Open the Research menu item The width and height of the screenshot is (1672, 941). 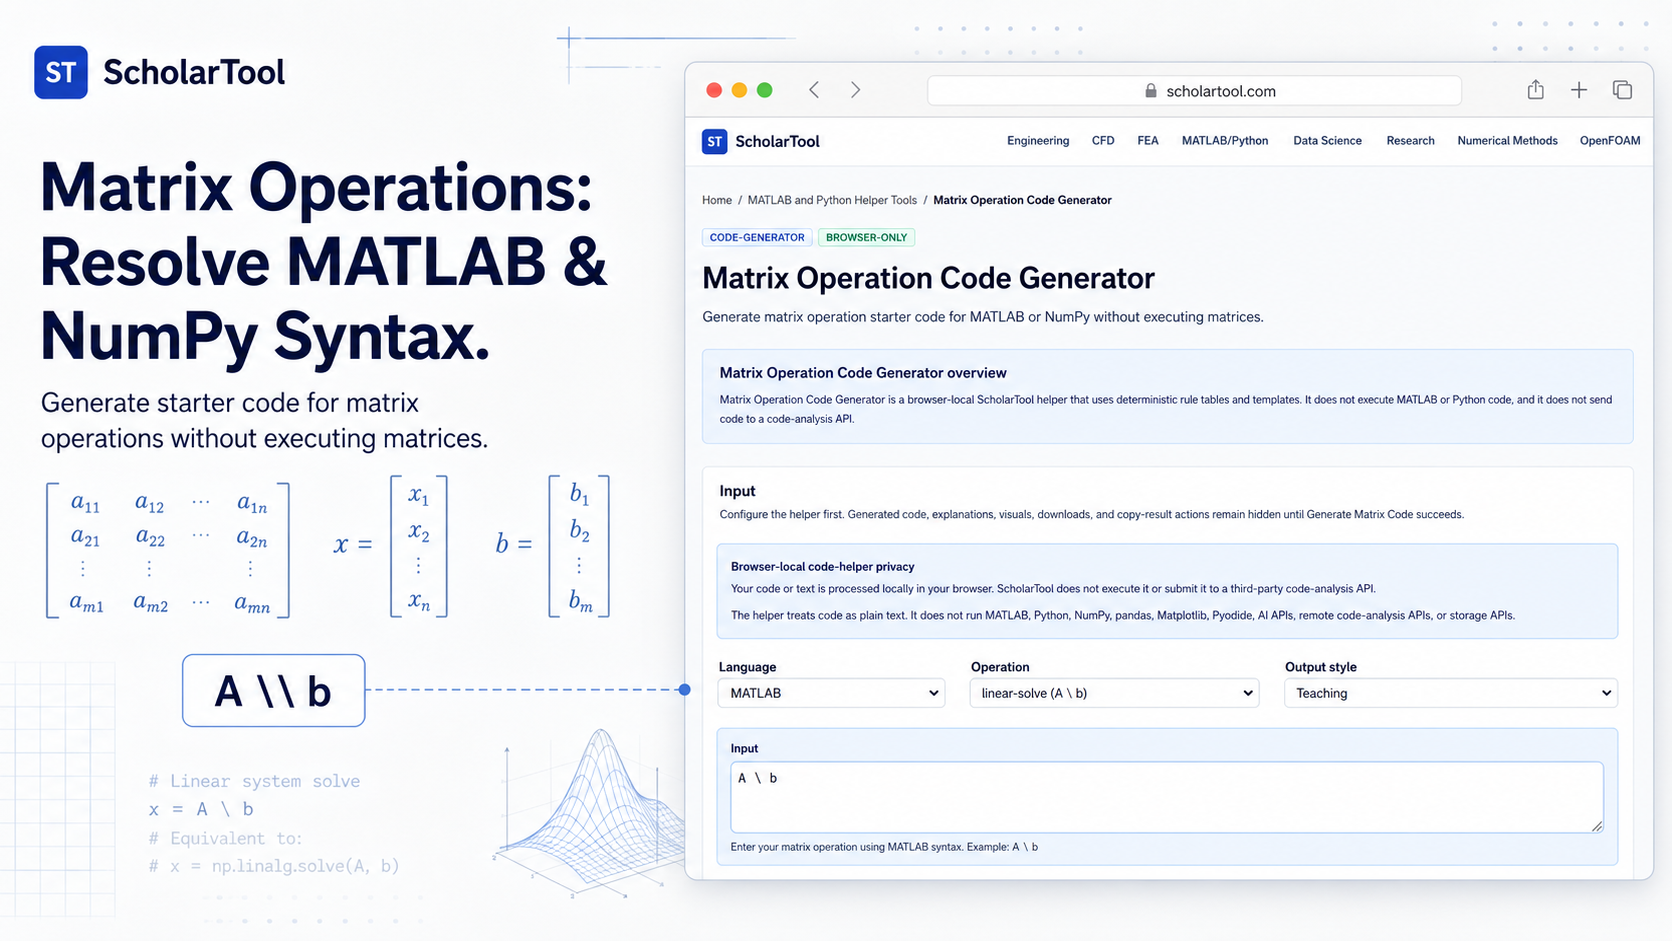pos(1410,141)
